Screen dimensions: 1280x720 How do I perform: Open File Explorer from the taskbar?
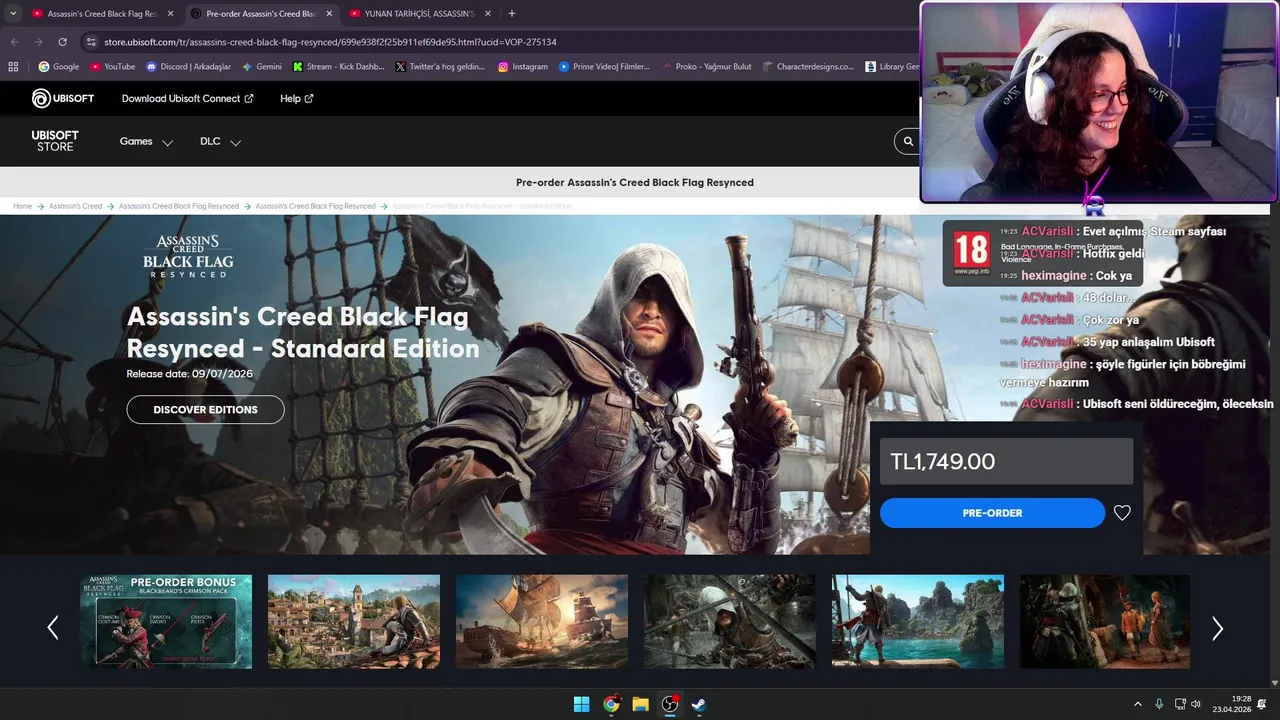(640, 704)
